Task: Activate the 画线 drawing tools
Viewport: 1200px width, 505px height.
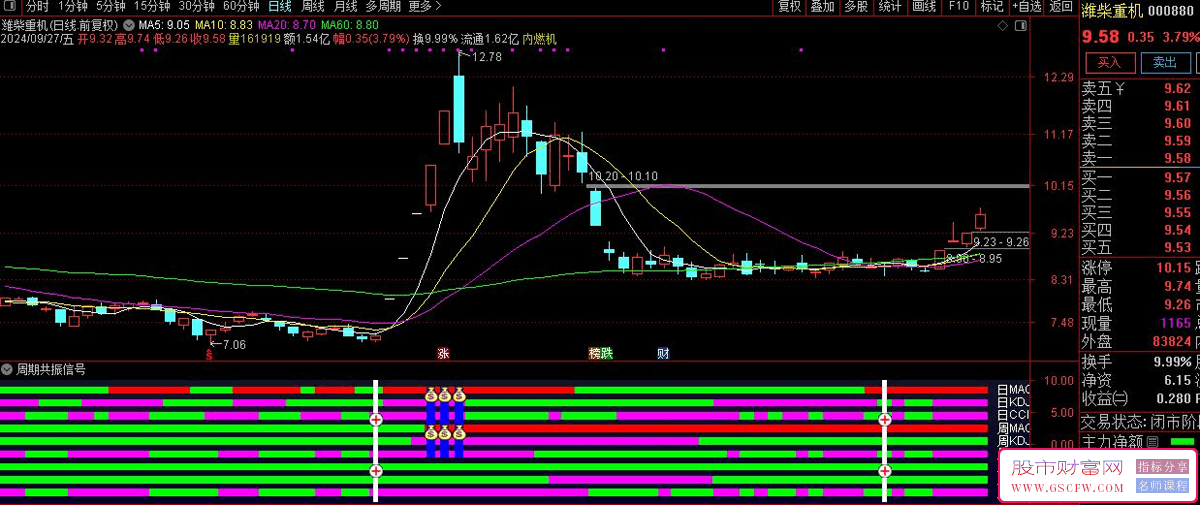Action: click(924, 7)
